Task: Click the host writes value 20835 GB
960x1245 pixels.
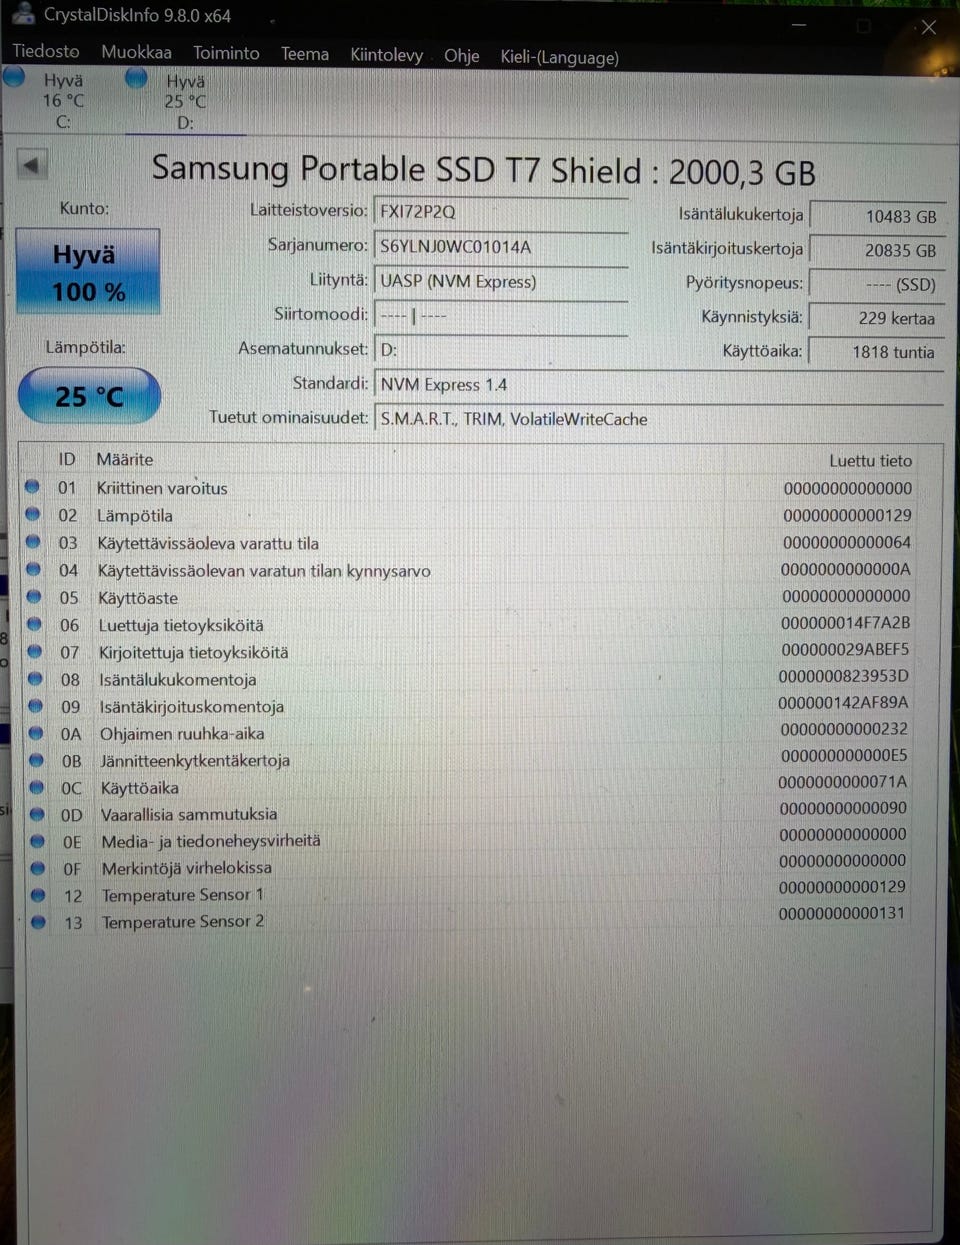Action: [877, 250]
